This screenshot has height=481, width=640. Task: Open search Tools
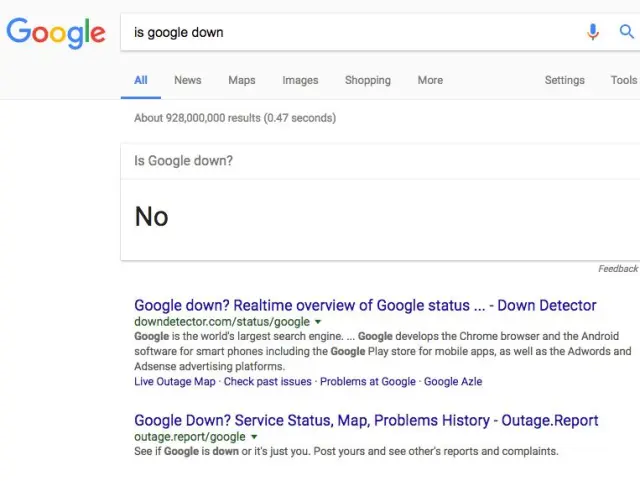tap(624, 80)
